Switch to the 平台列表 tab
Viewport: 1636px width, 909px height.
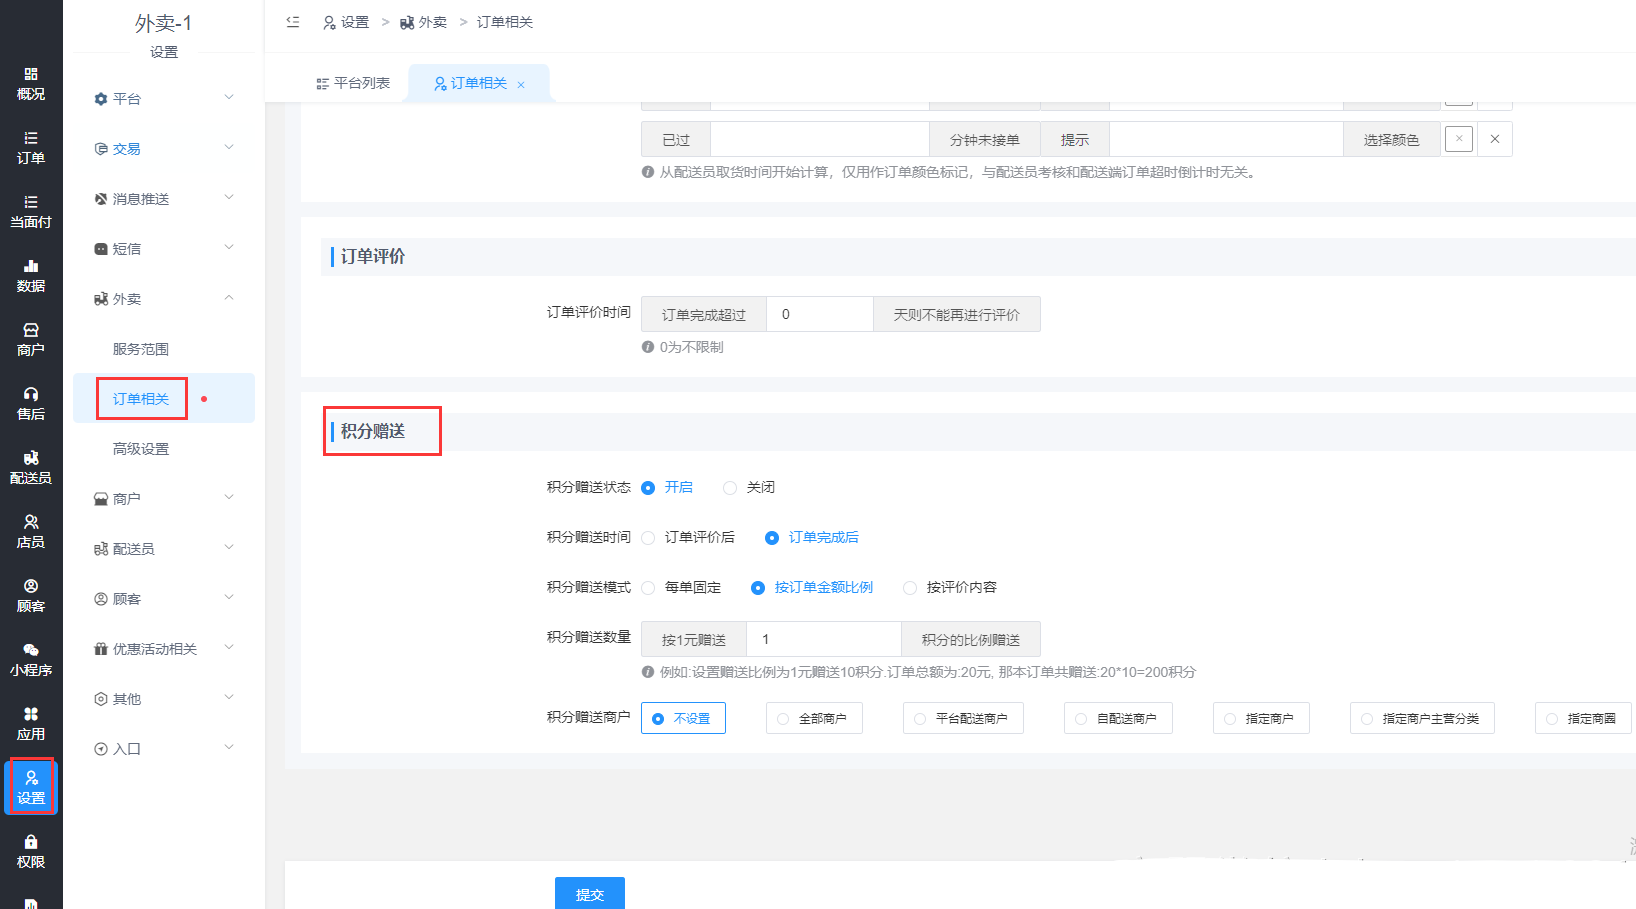pos(353,84)
